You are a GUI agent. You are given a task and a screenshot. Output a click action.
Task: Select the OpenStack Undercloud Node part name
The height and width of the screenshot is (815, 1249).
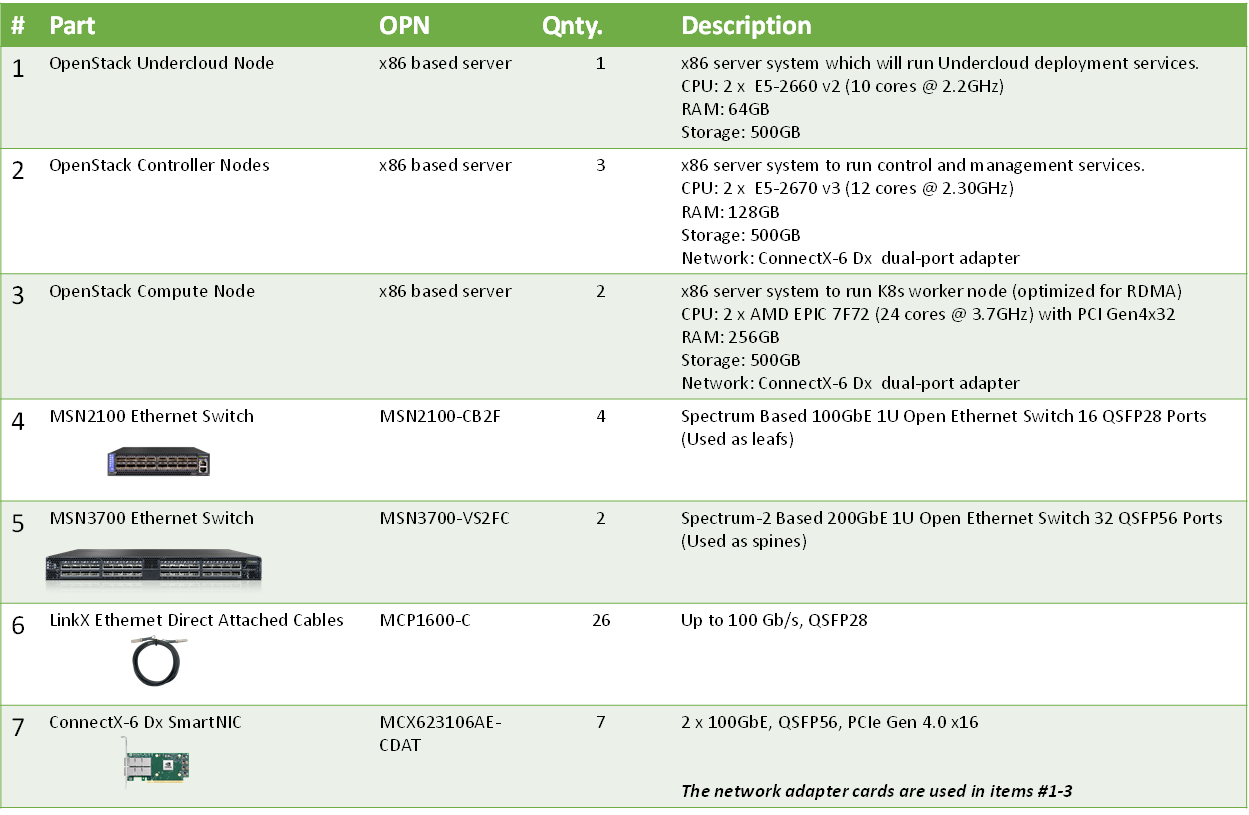pyautogui.click(x=162, y=63)
